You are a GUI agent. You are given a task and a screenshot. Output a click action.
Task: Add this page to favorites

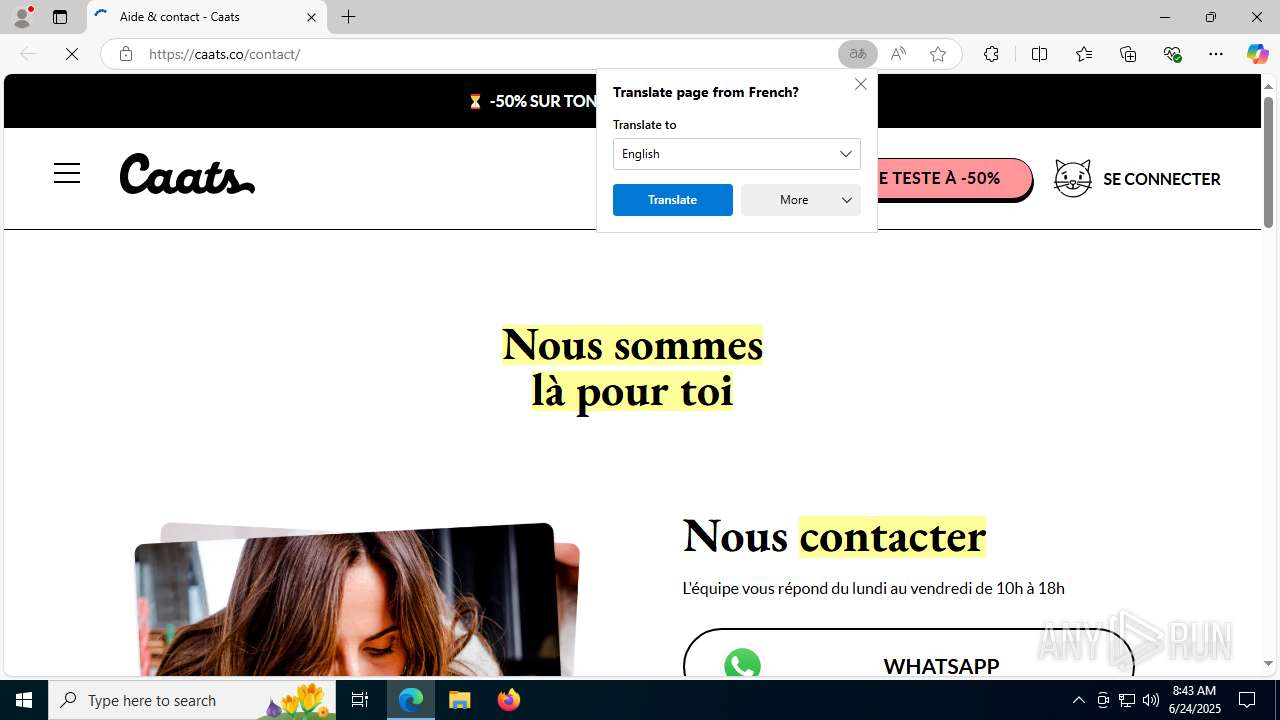[938, 54]
